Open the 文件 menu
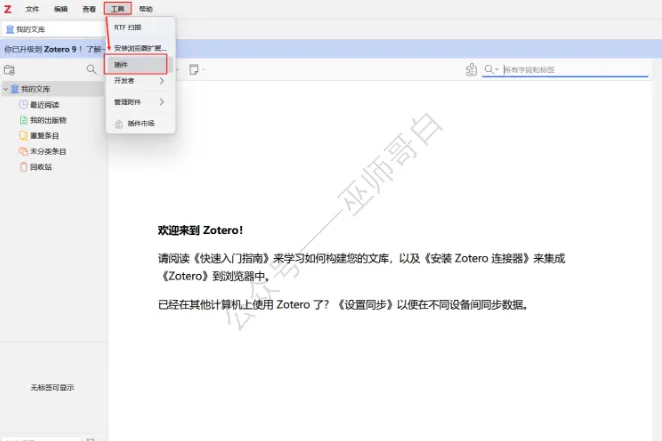This screenshot has height=441, width=662. coord(32,9)
